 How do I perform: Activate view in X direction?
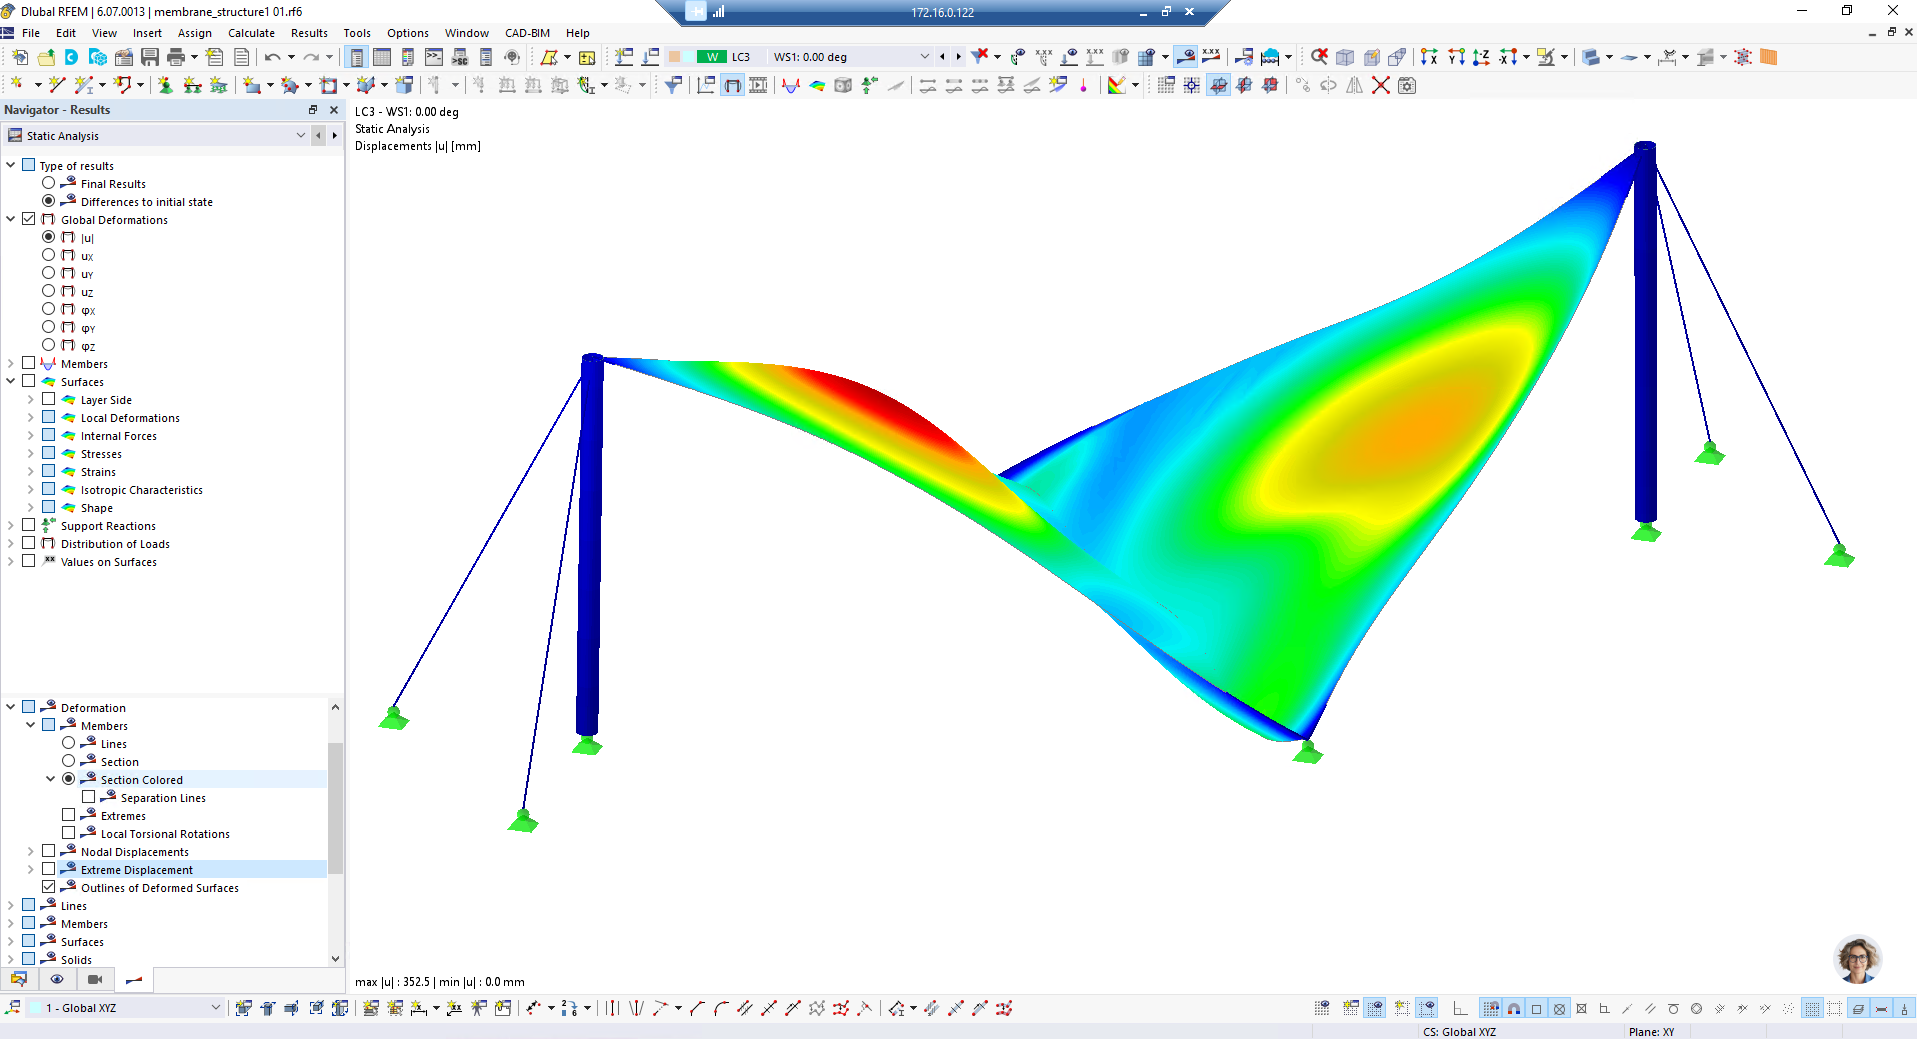1427,57
